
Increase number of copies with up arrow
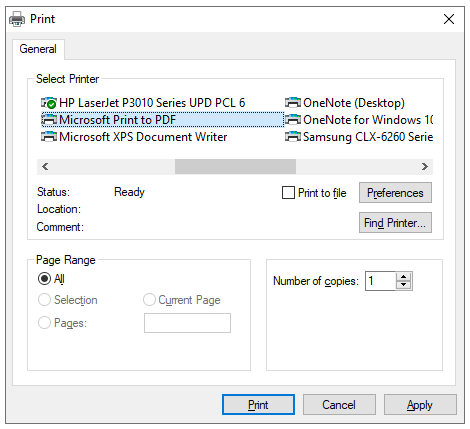(x=404, y=277)
